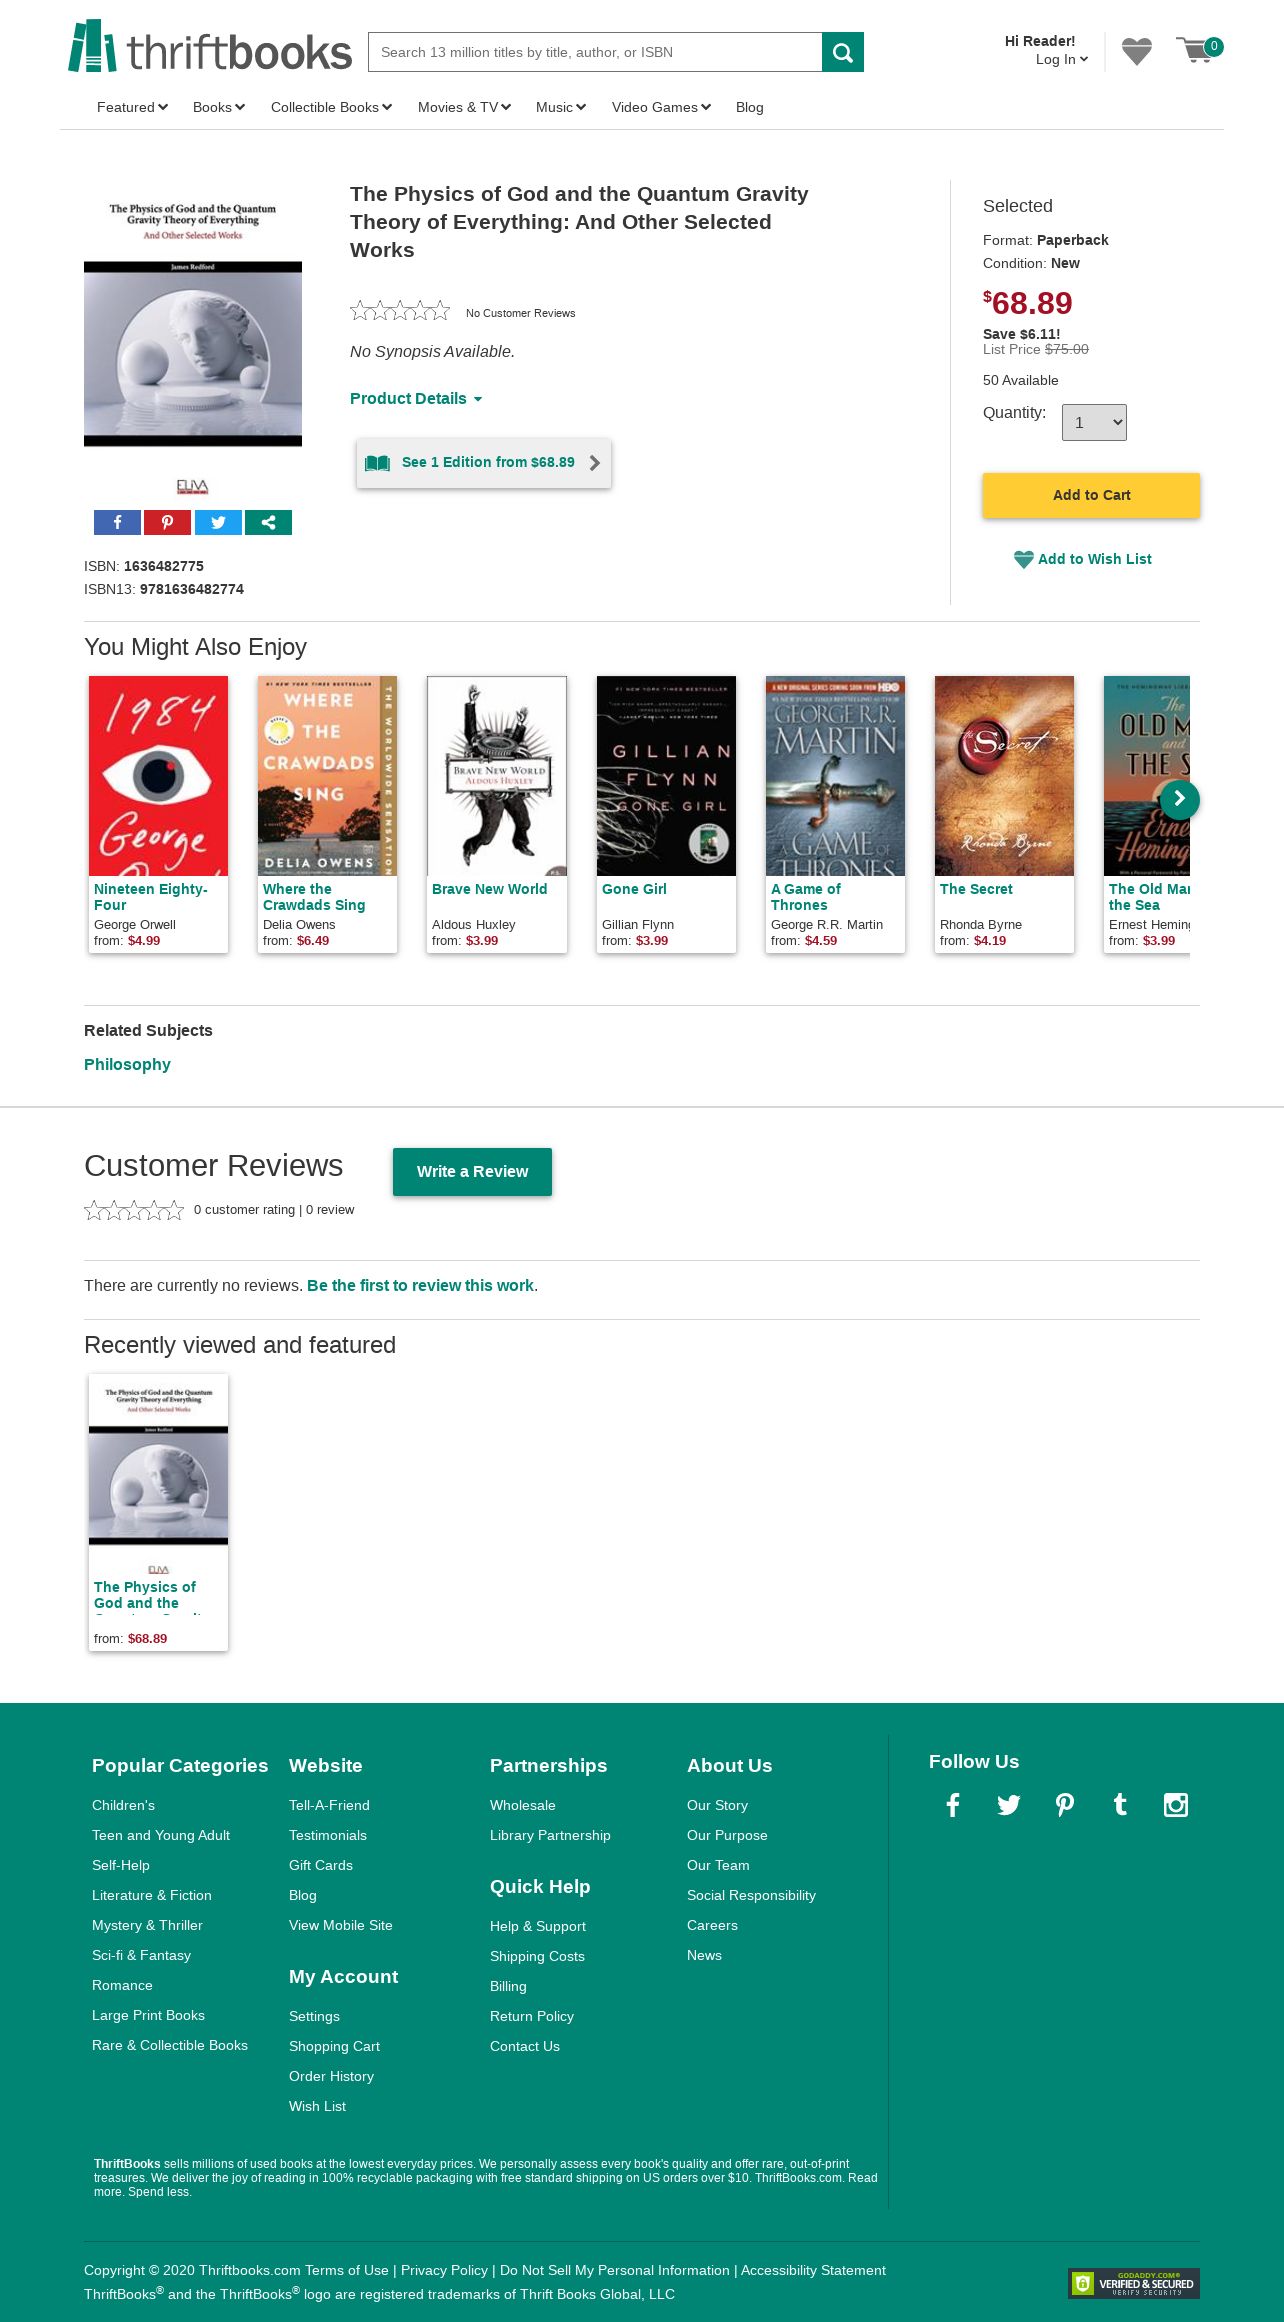Open Accessibility Statement link
1284x2322 pixels.
tap(813, 2270)
